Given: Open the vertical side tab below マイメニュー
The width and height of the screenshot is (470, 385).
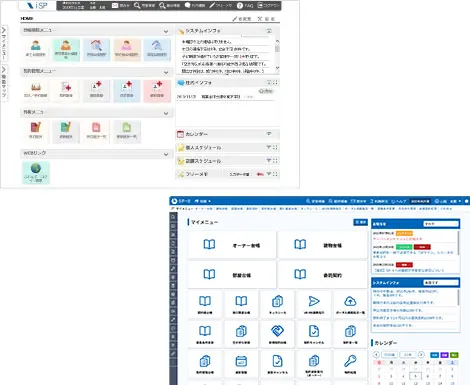Looking at the screenshot, I should (x=4, y=82).
